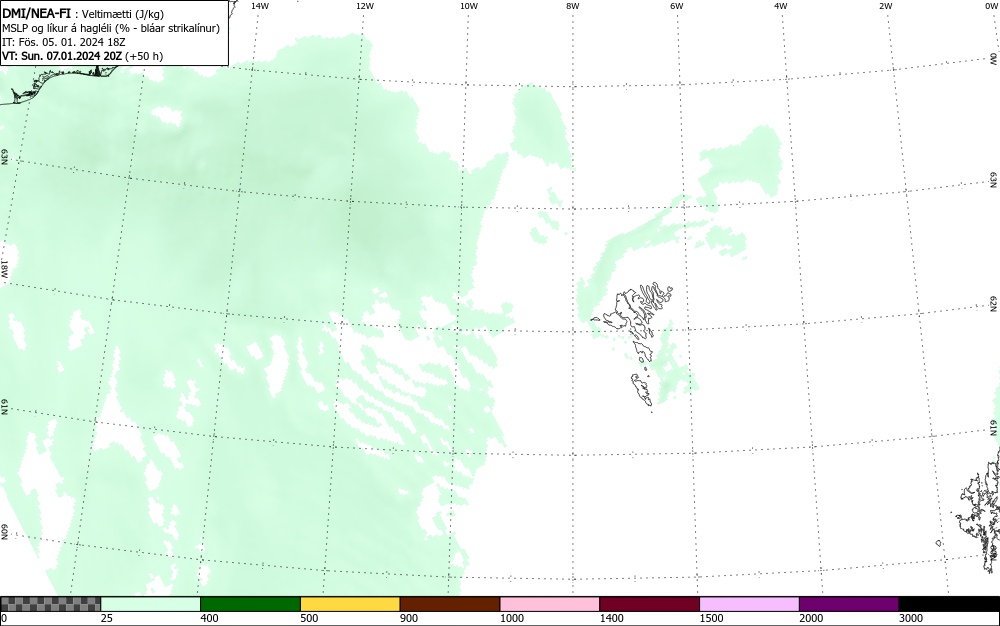Pick the lavender 1500–2000 legend swatch

coord(749,604)
